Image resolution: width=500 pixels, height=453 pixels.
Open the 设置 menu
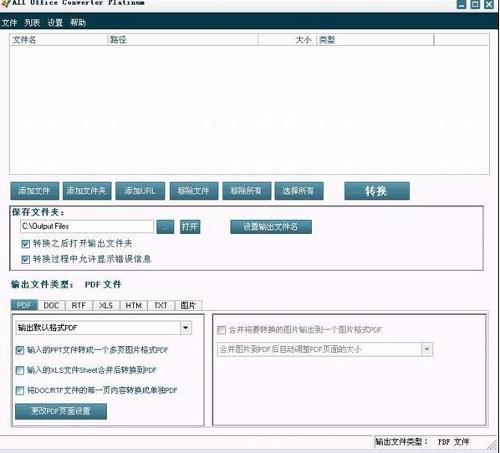coord(55,23)
